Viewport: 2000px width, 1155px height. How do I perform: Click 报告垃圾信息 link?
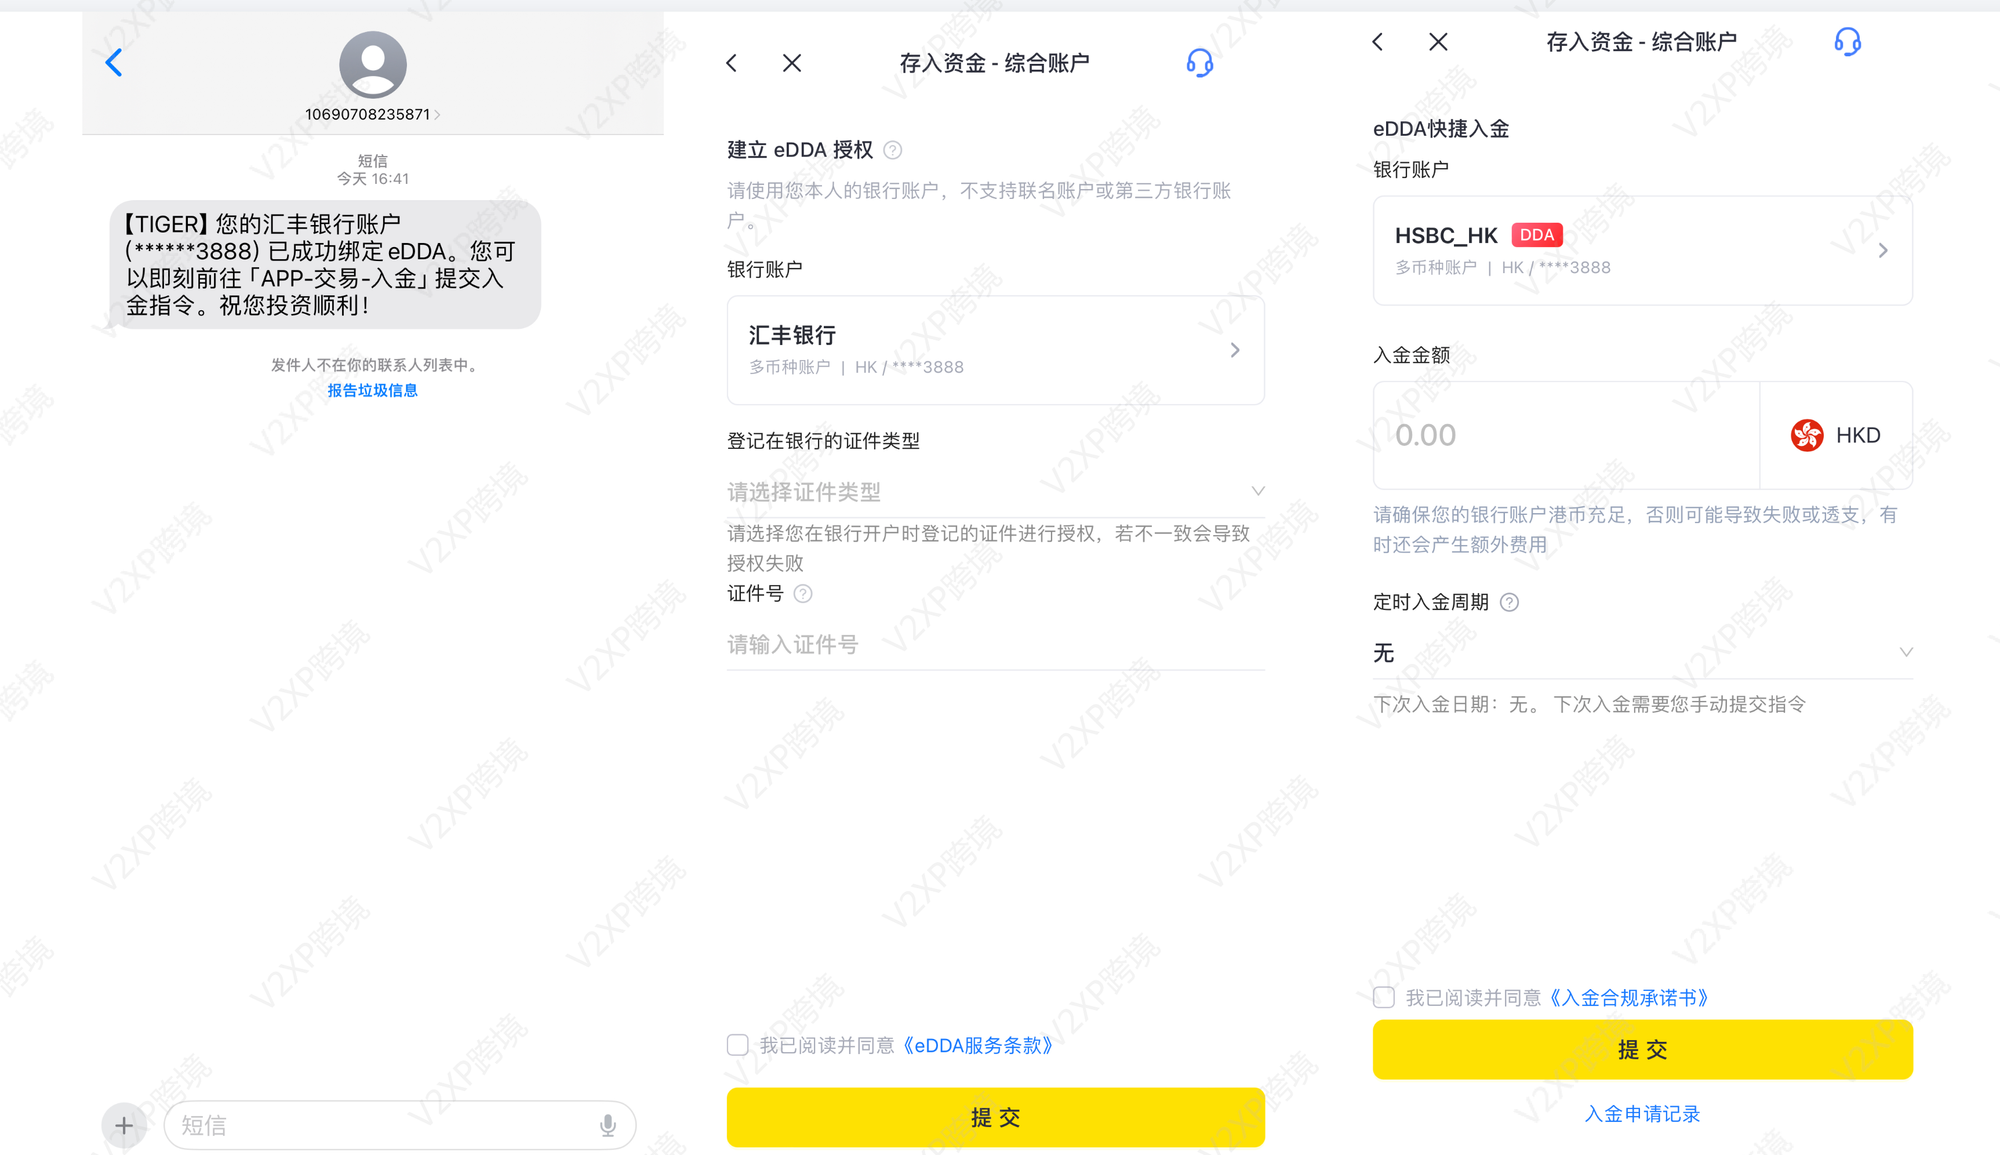coord(372,390)
